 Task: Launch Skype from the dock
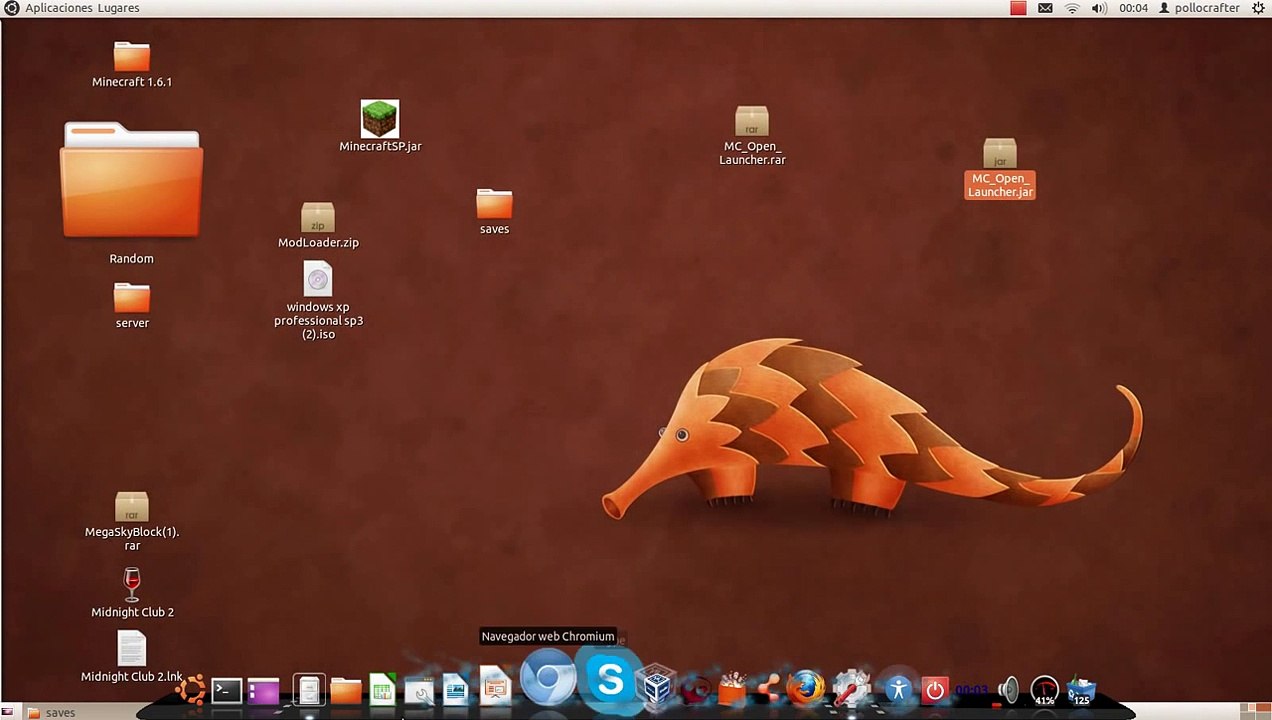[609, 680]
